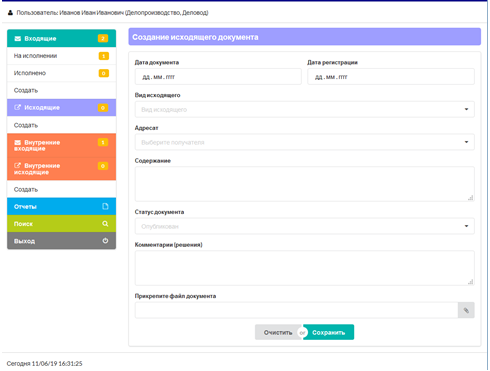Click the external-link icon in Внутренние исходящие
This screenshot has height=371, width=490.
(x=18, y=165)
